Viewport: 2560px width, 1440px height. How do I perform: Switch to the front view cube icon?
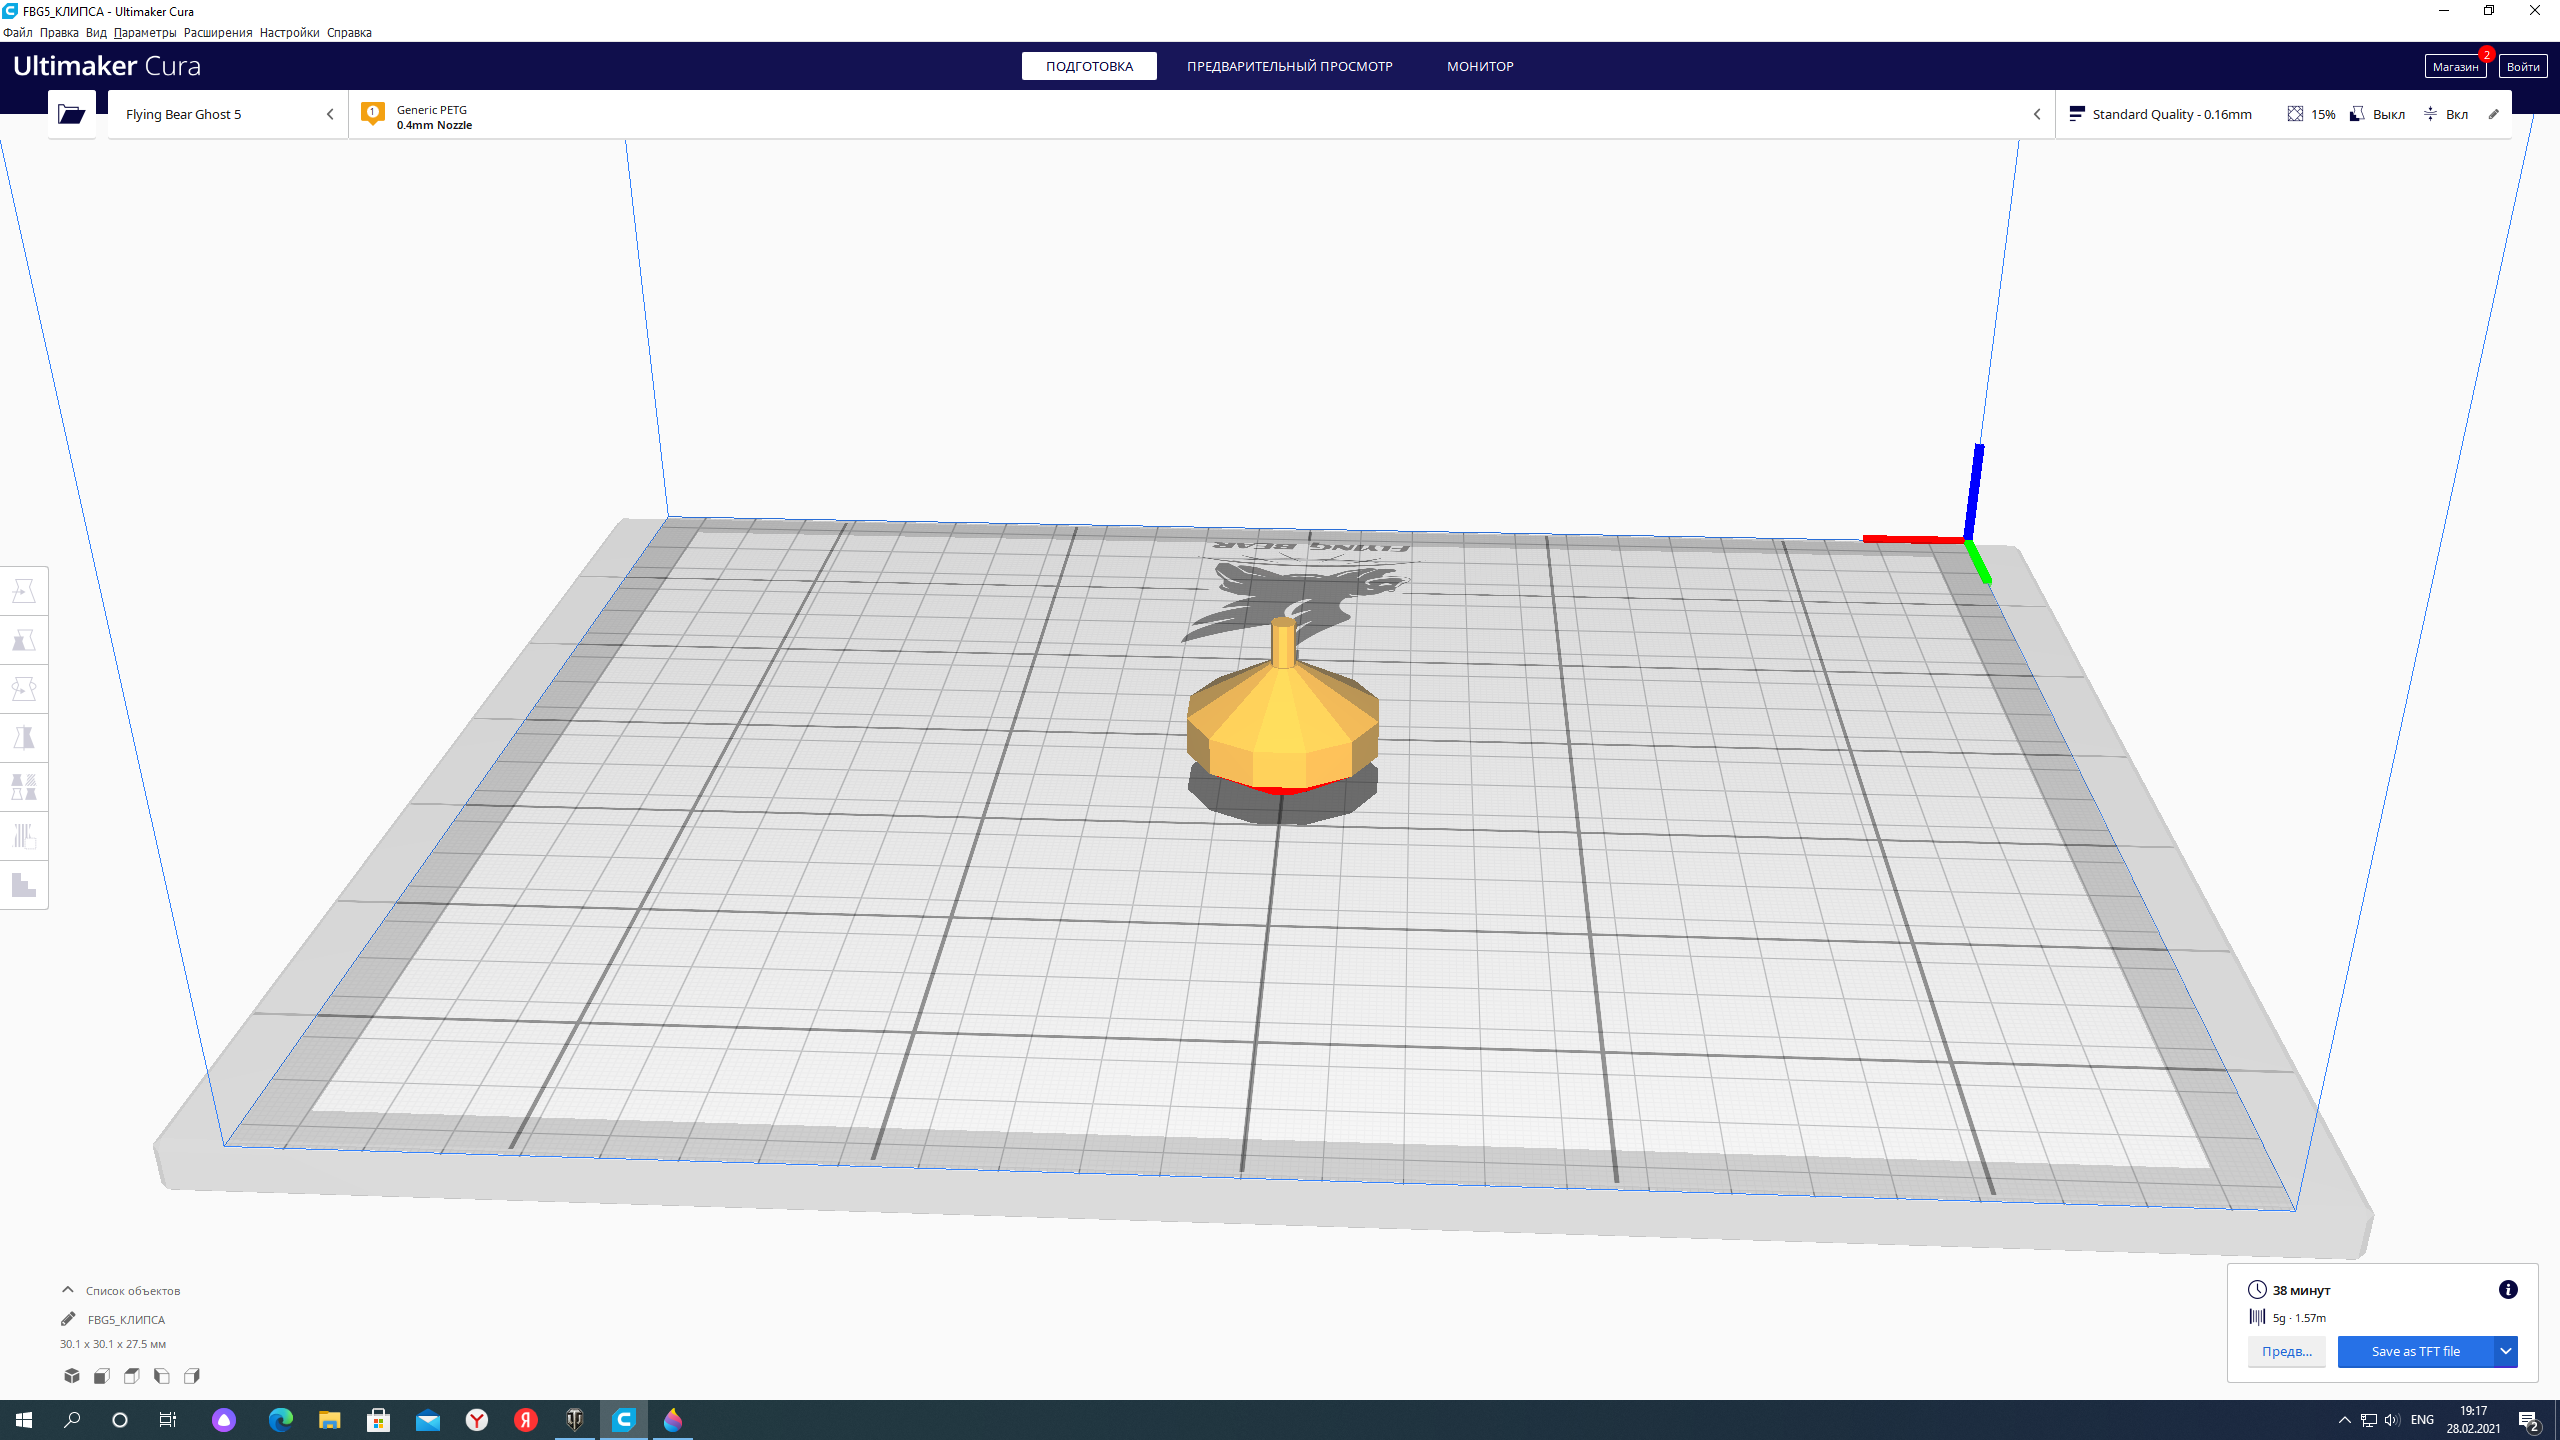(102, 1376)
